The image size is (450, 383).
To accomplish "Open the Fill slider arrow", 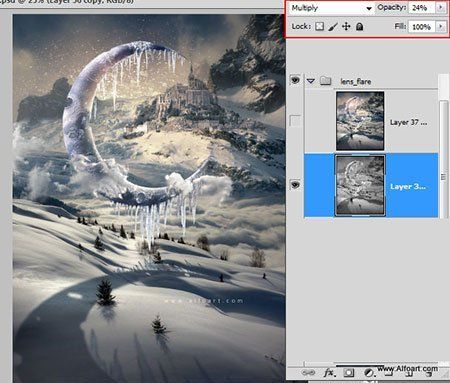I will [441, 27].
